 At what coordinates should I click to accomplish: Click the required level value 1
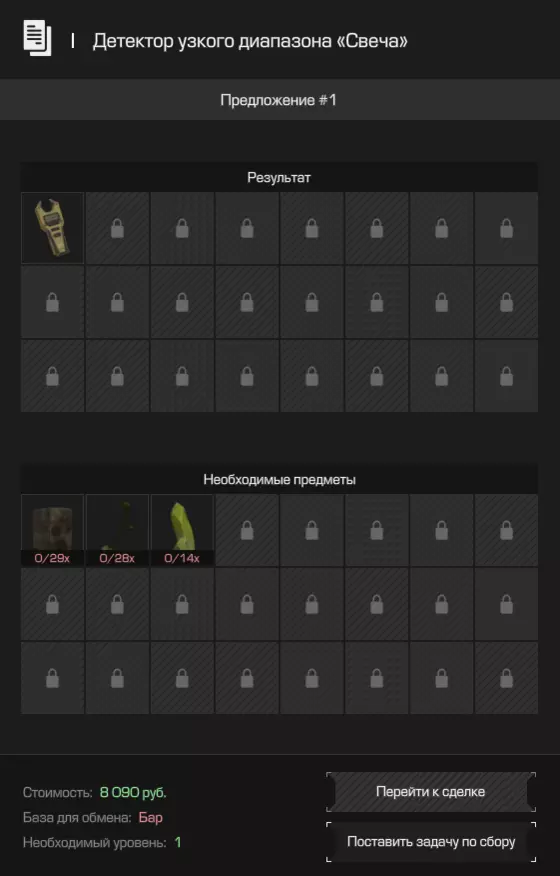(178, 842)
